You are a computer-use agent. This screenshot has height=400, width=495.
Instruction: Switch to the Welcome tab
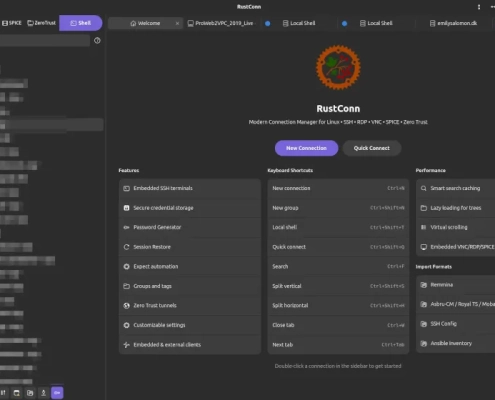click(145, 23)
